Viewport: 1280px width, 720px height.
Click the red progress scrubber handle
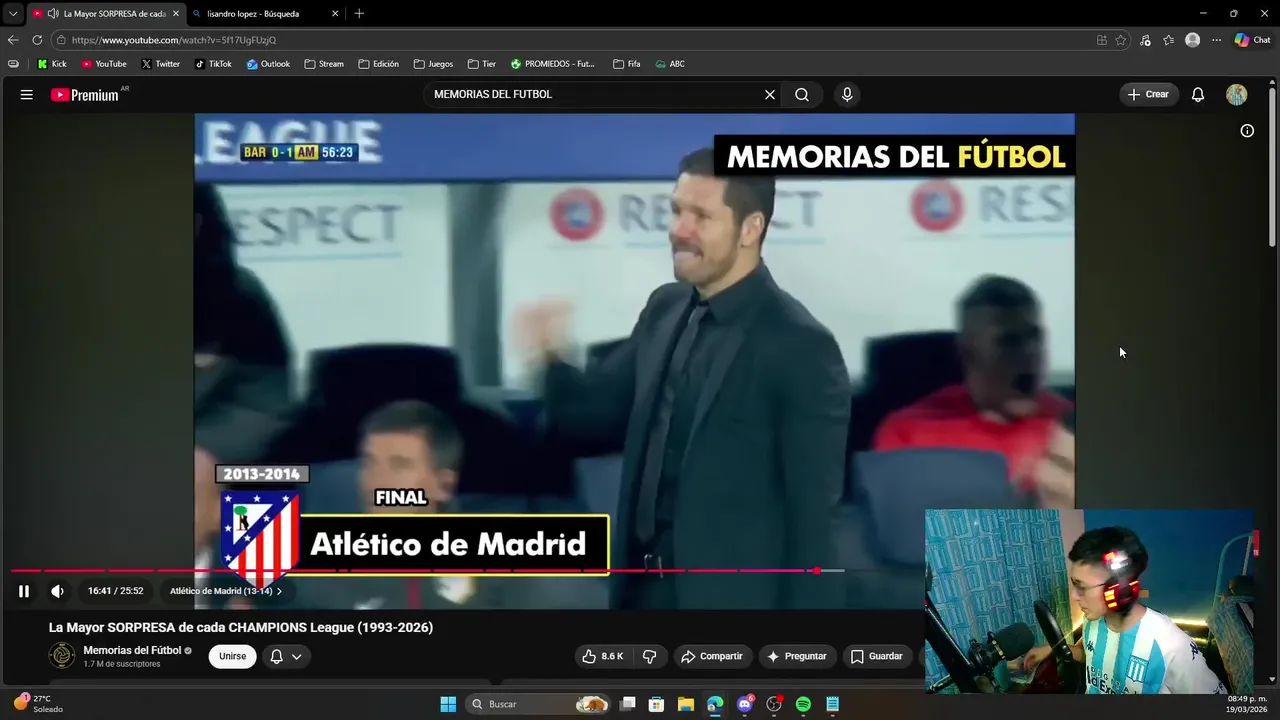coord(816,571)
